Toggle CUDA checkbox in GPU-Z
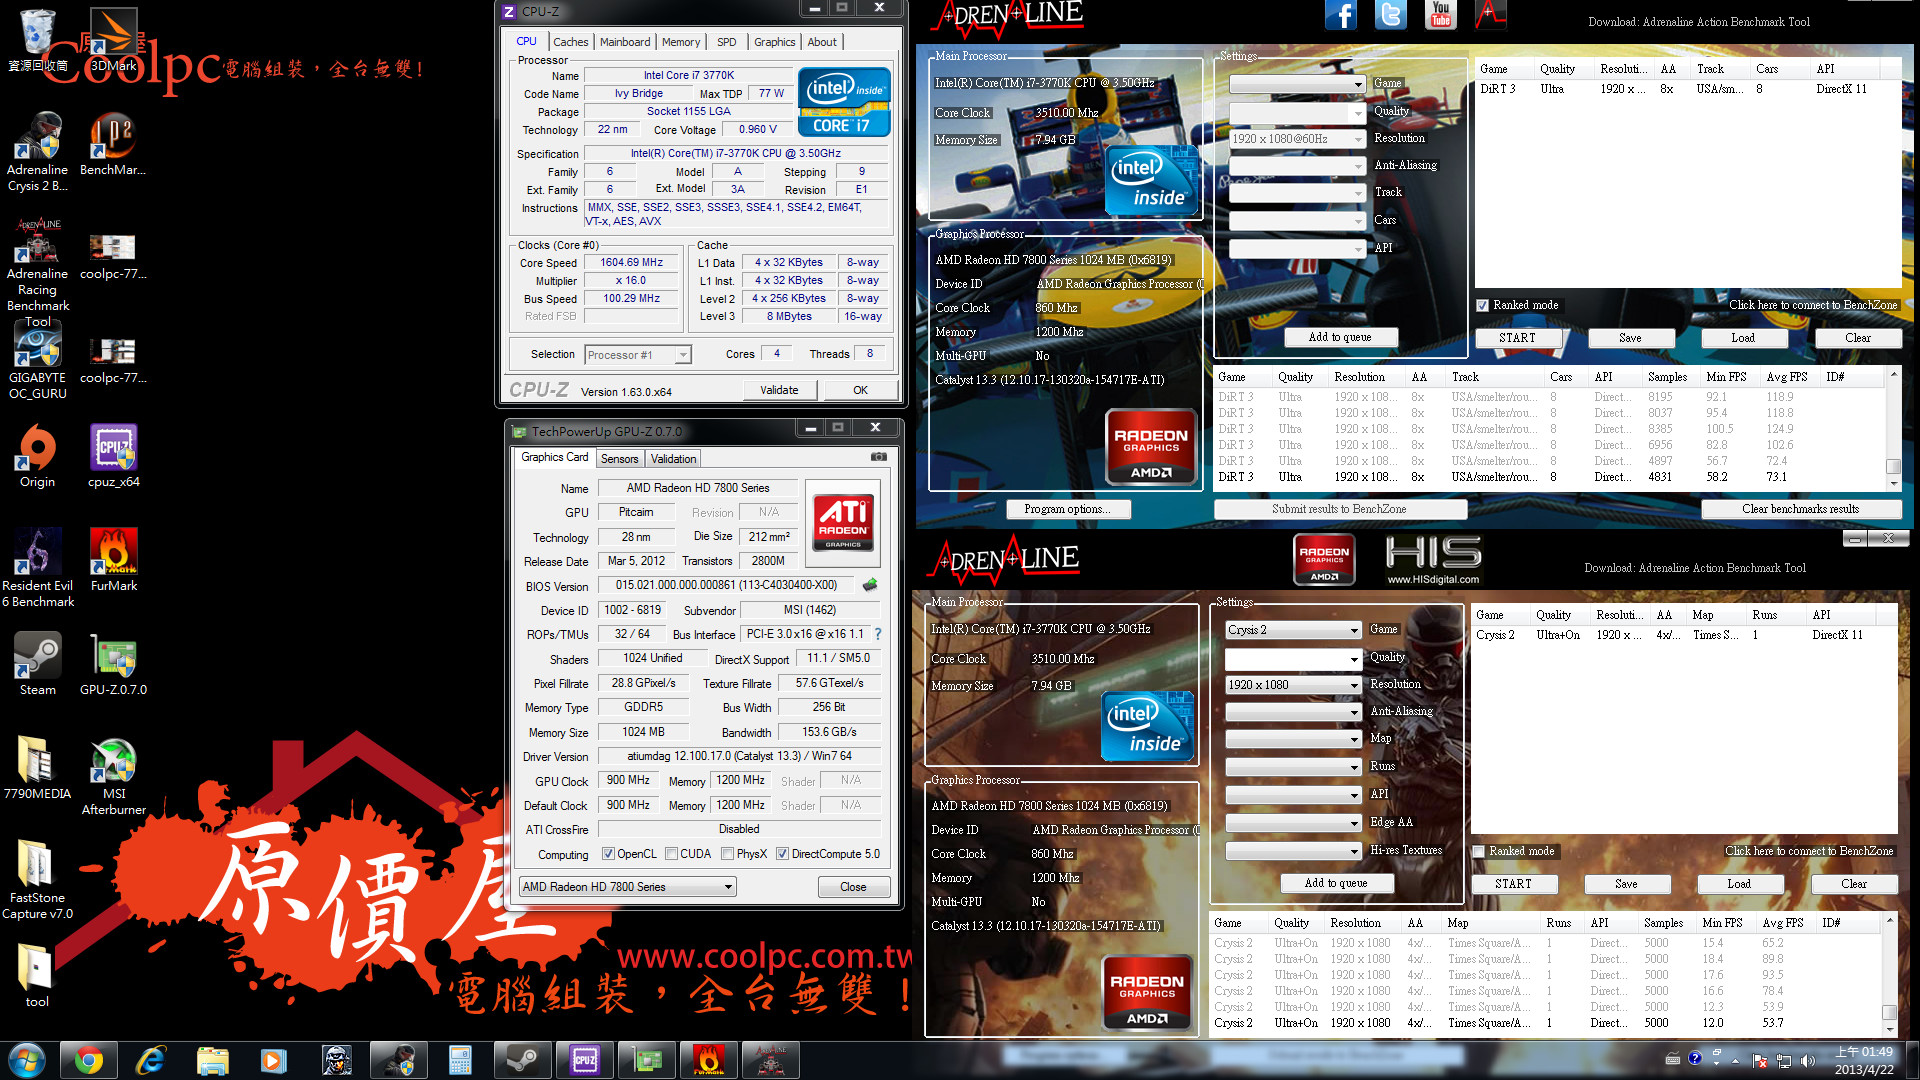Screen dimensions: 1920x1080 tap(671, 854)
